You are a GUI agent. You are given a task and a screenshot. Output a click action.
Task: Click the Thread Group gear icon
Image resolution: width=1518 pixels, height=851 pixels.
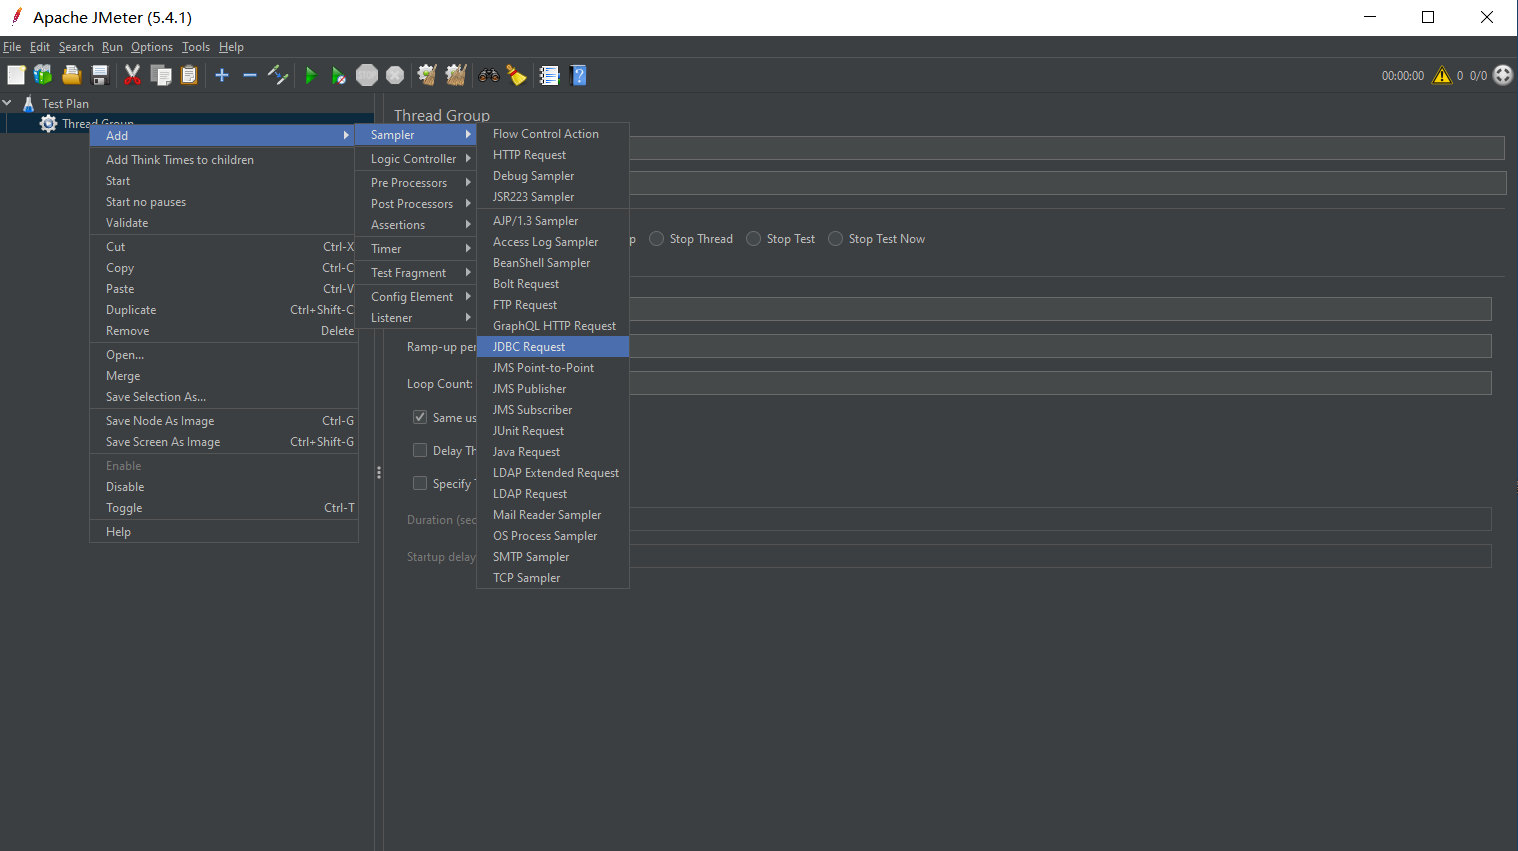point(48,123)
